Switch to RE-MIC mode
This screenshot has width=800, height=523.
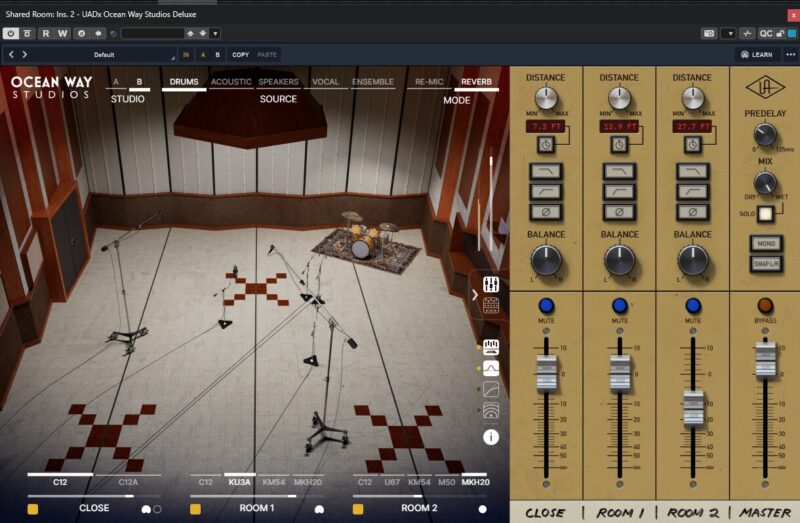point(429,82)
